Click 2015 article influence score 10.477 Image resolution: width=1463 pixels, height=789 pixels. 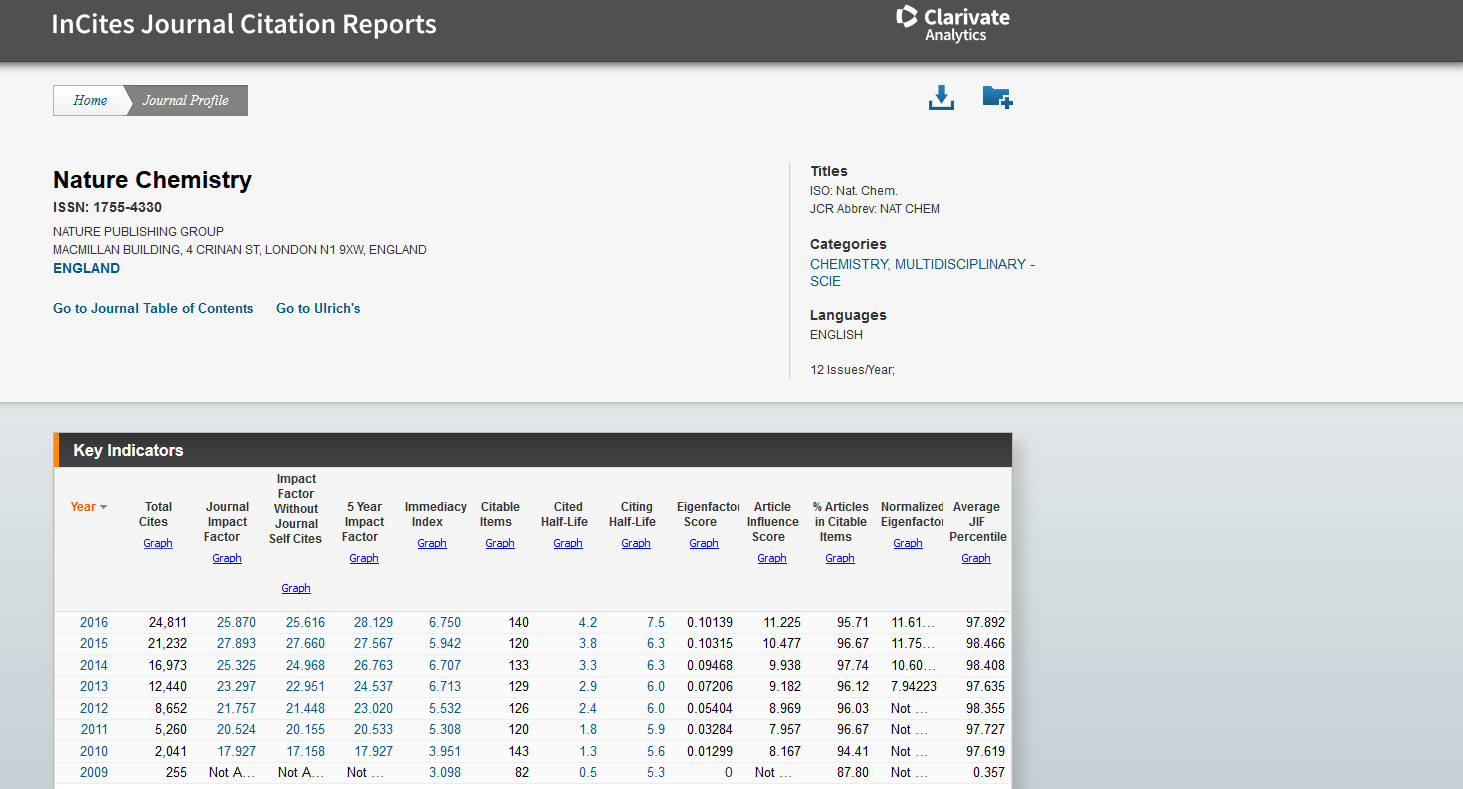[782, 643]
